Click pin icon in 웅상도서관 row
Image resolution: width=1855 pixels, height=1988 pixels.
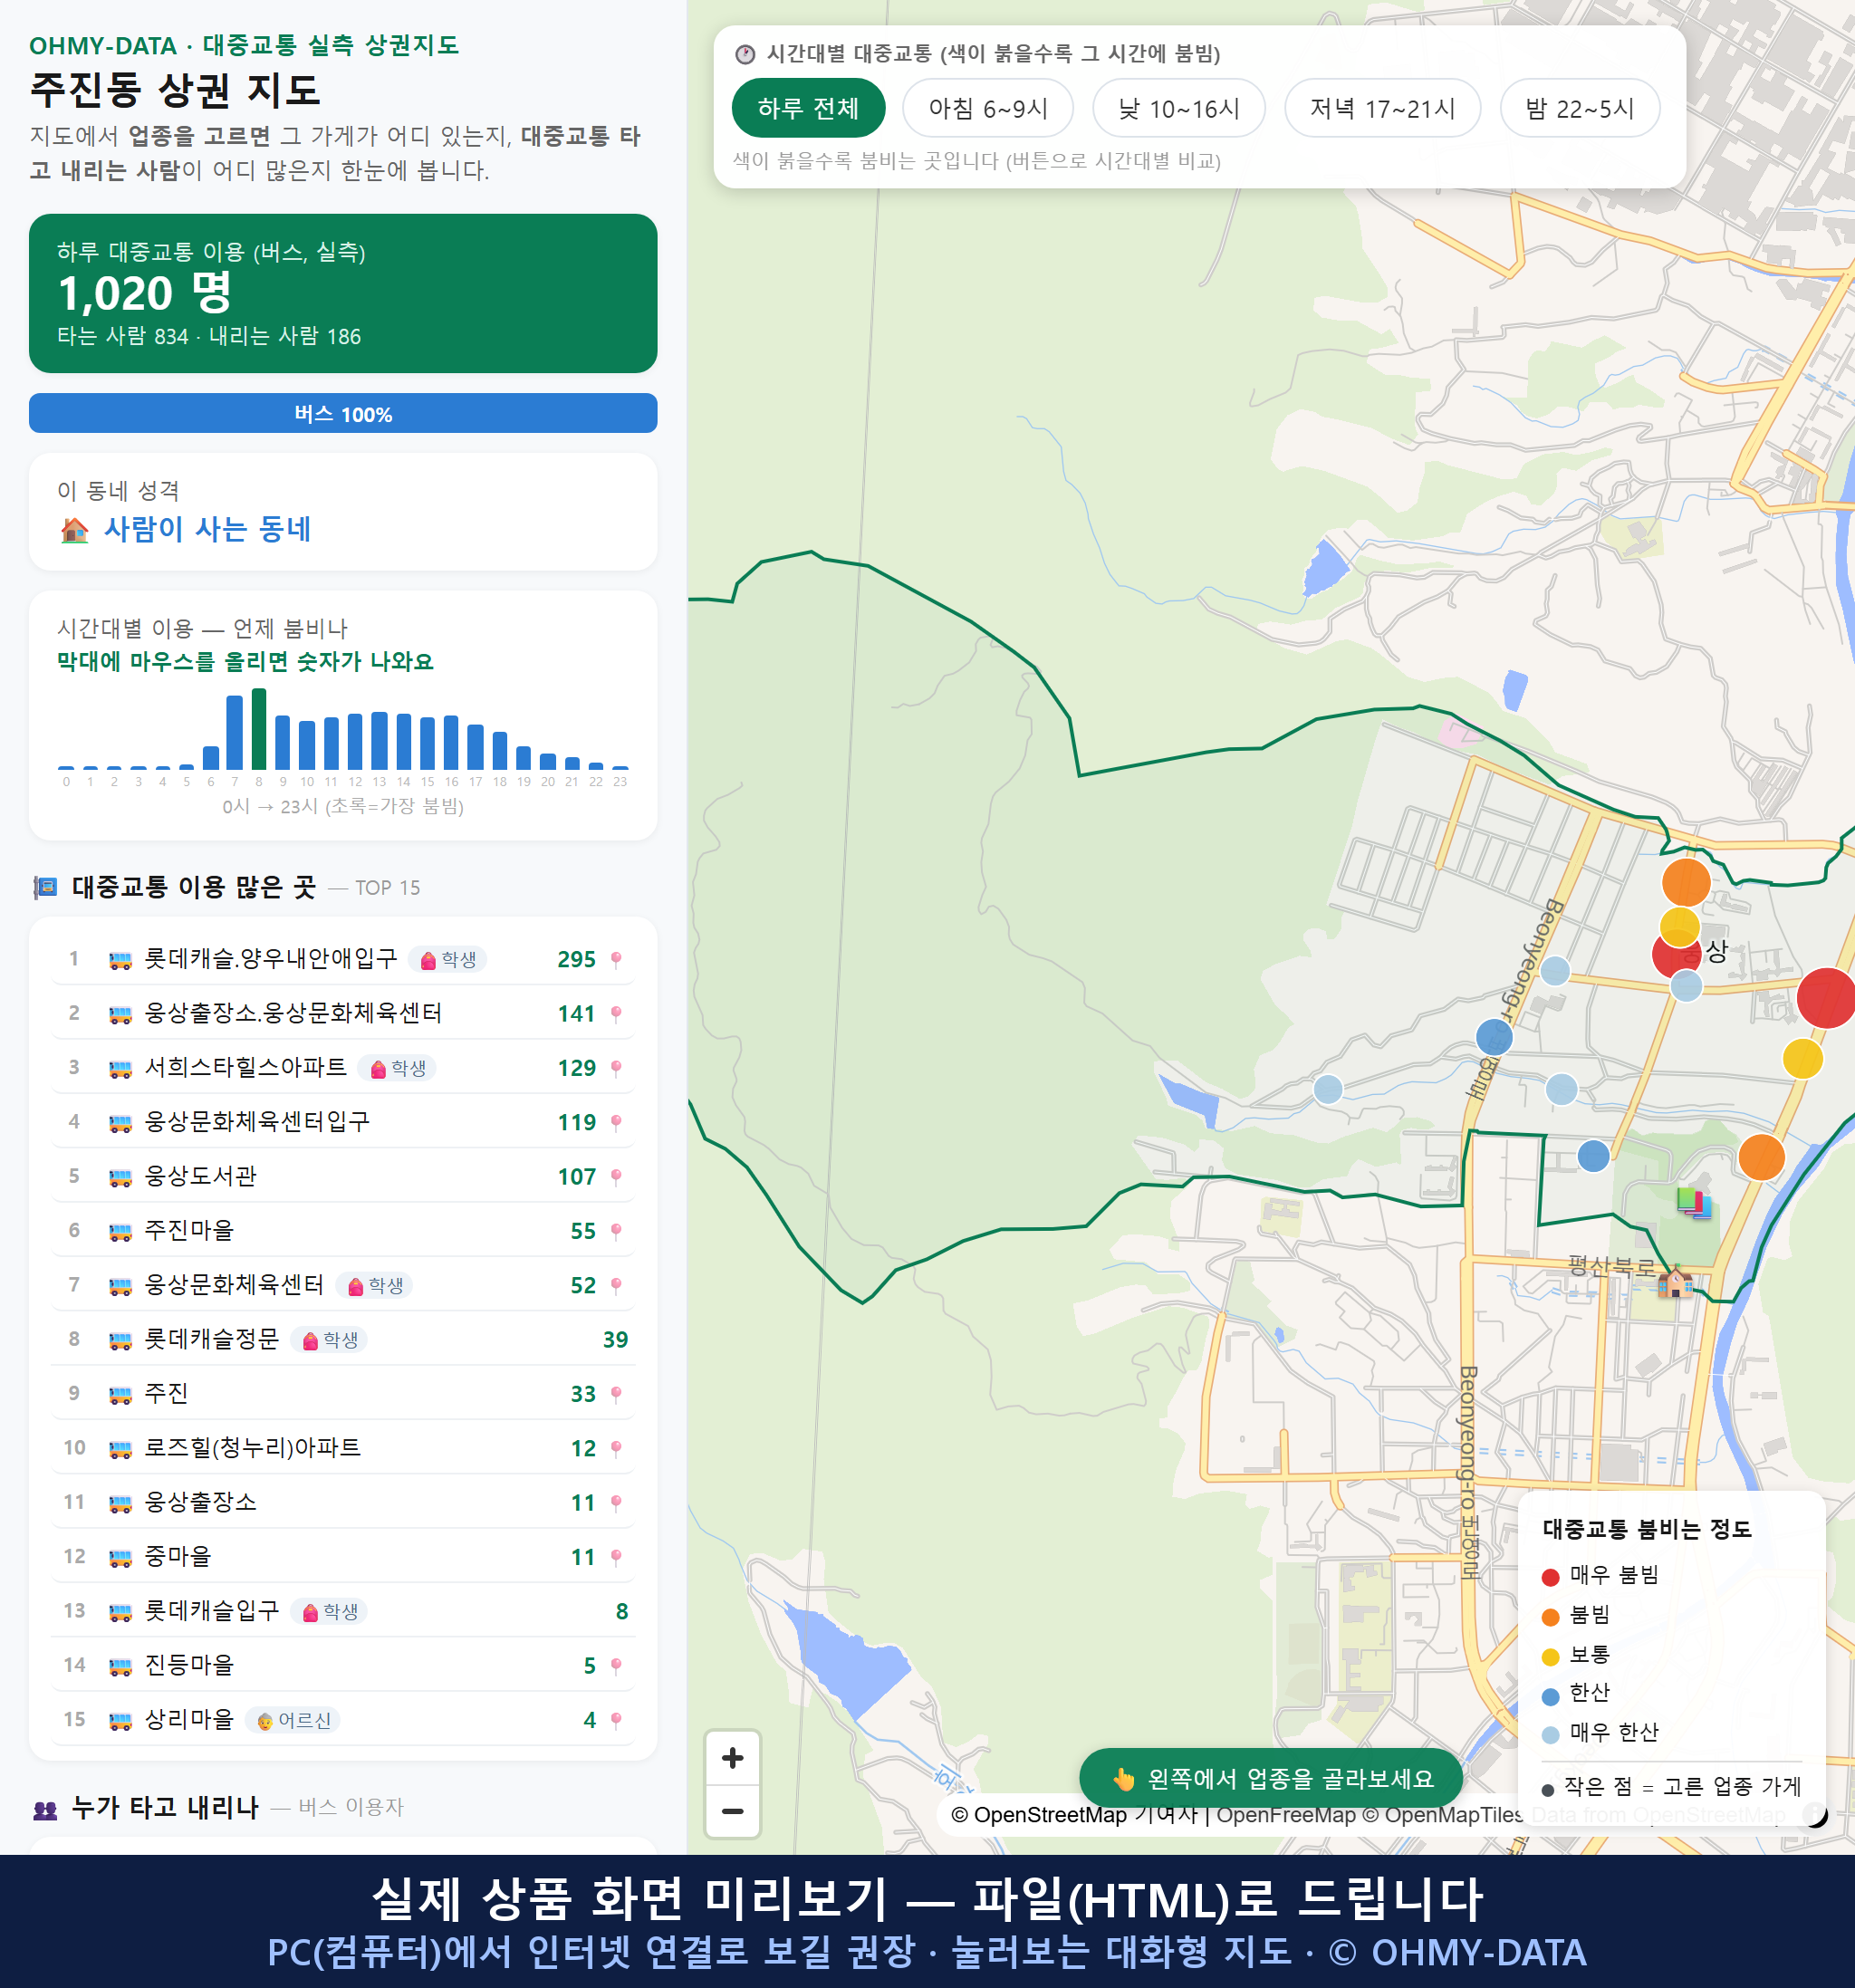[616, 1177]
